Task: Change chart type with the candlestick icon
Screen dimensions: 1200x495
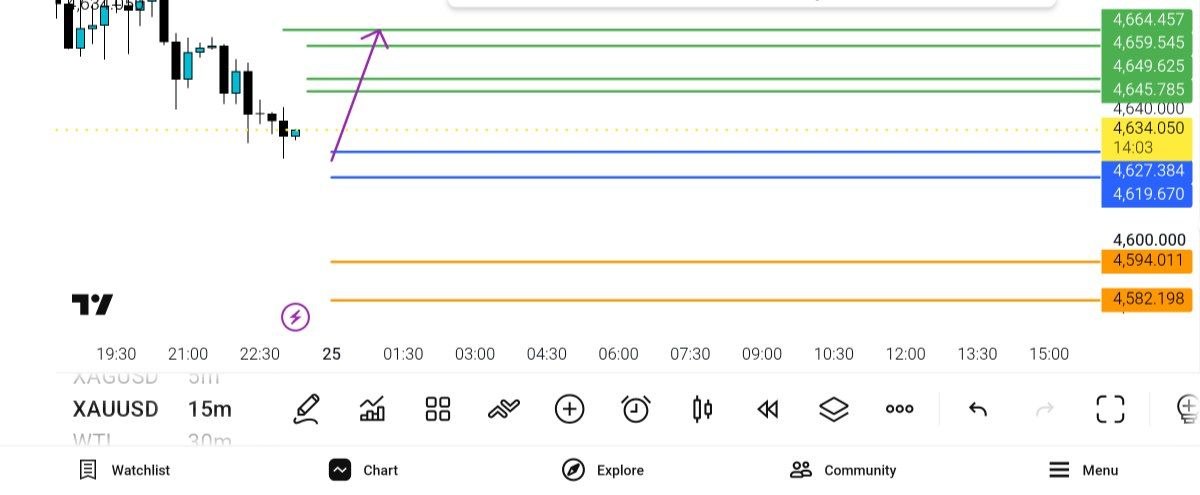Action: [x=702, y=409]
